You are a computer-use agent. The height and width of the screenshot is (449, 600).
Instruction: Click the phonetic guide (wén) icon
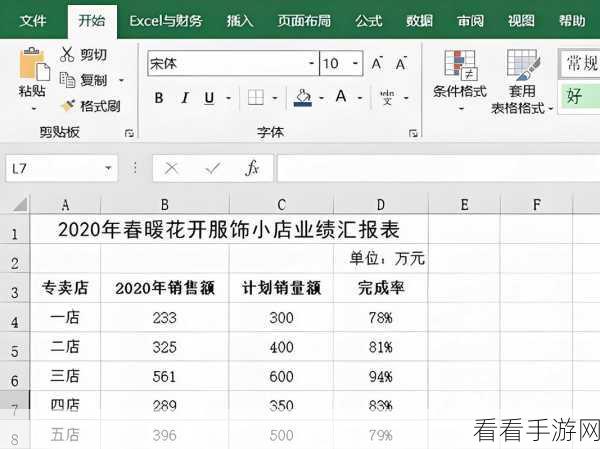(x=387, y=97)
